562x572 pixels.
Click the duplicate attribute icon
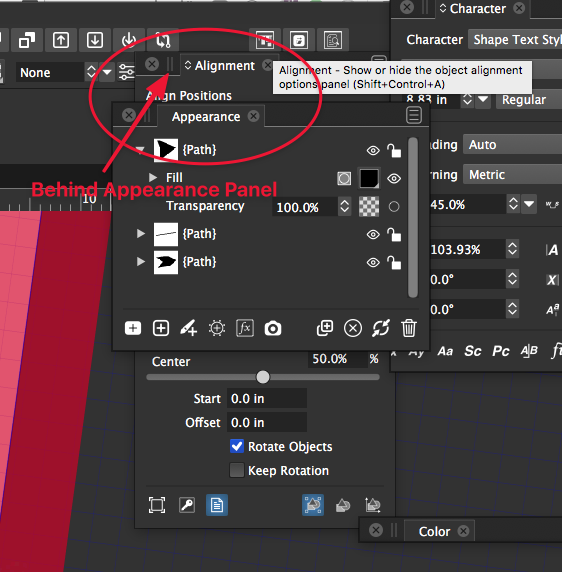(325, 328)
